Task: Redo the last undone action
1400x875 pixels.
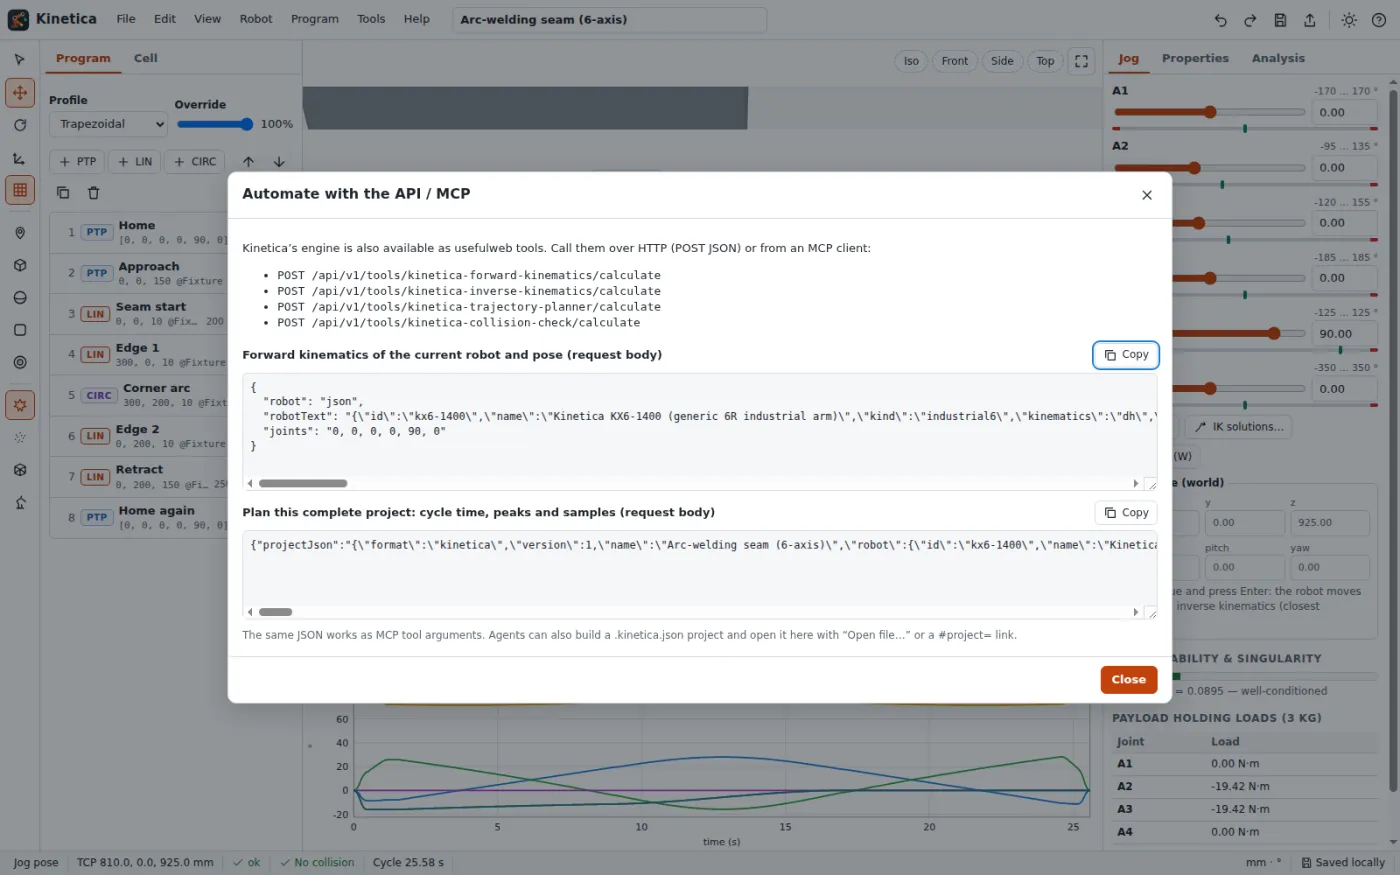Action: tap(1250, 20)
